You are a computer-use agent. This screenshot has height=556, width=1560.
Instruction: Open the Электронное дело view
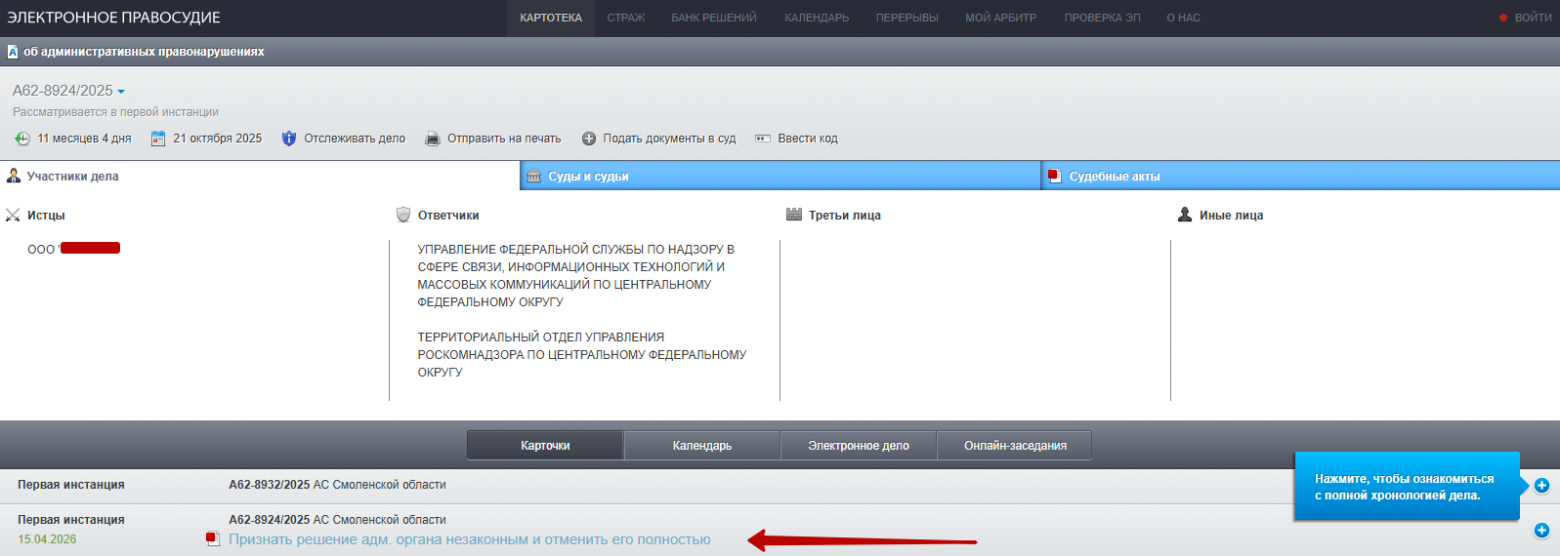tap(858, 445)
